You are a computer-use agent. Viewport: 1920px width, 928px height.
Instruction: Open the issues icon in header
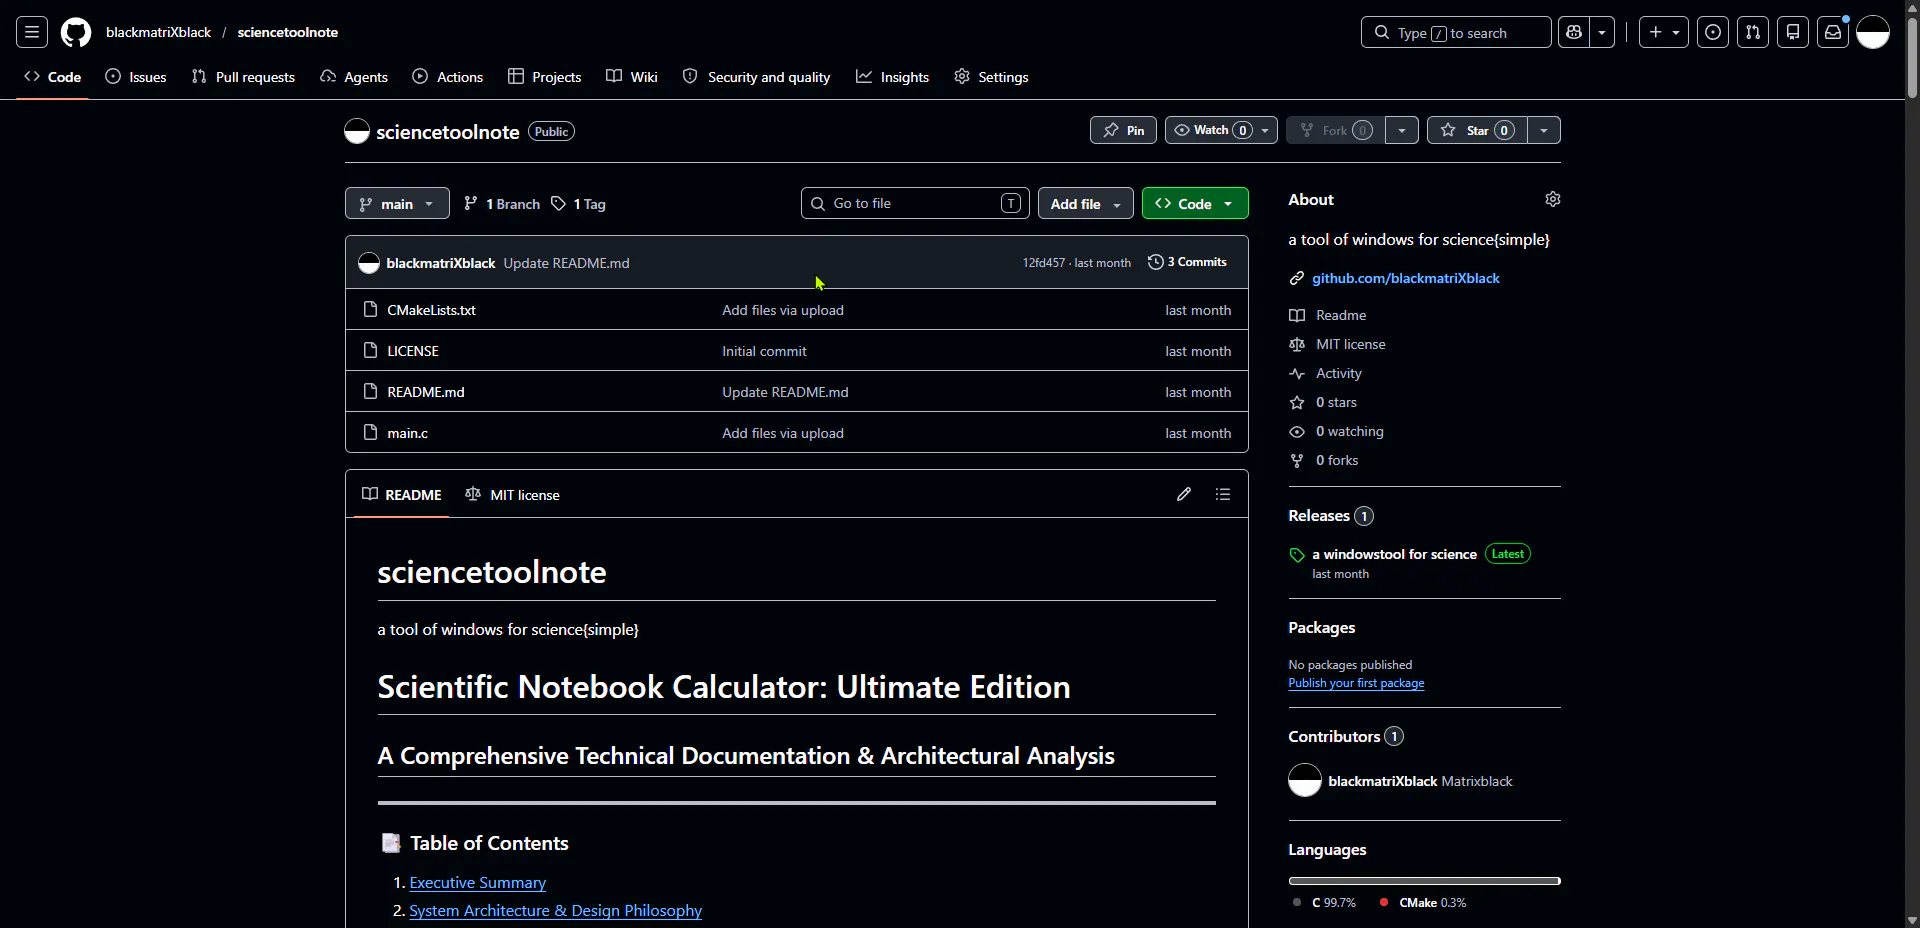point(1713,32)
